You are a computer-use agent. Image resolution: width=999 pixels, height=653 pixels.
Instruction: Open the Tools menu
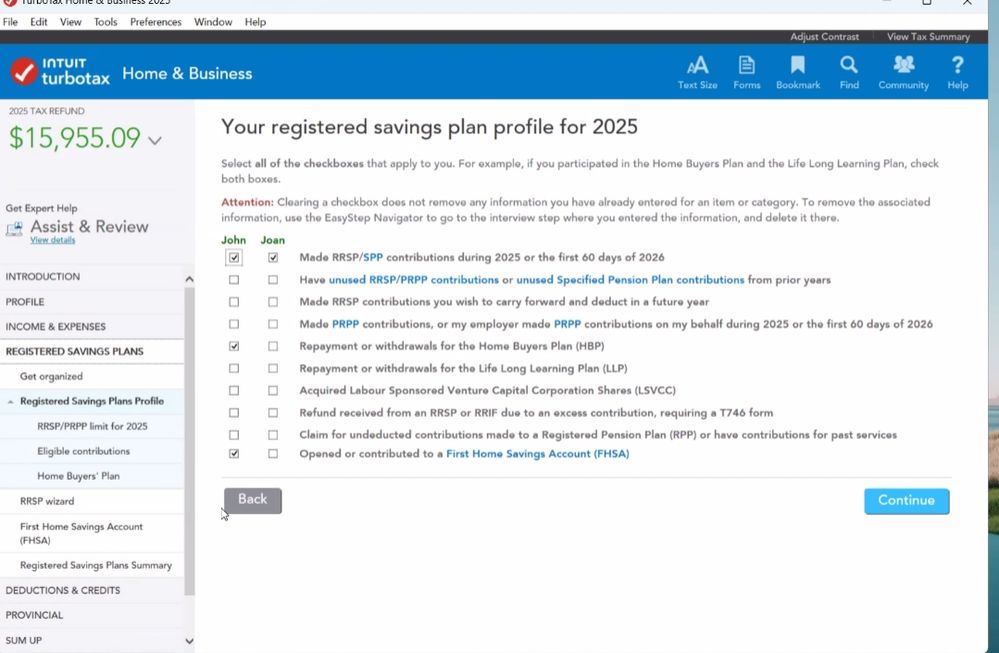[105, 22]
